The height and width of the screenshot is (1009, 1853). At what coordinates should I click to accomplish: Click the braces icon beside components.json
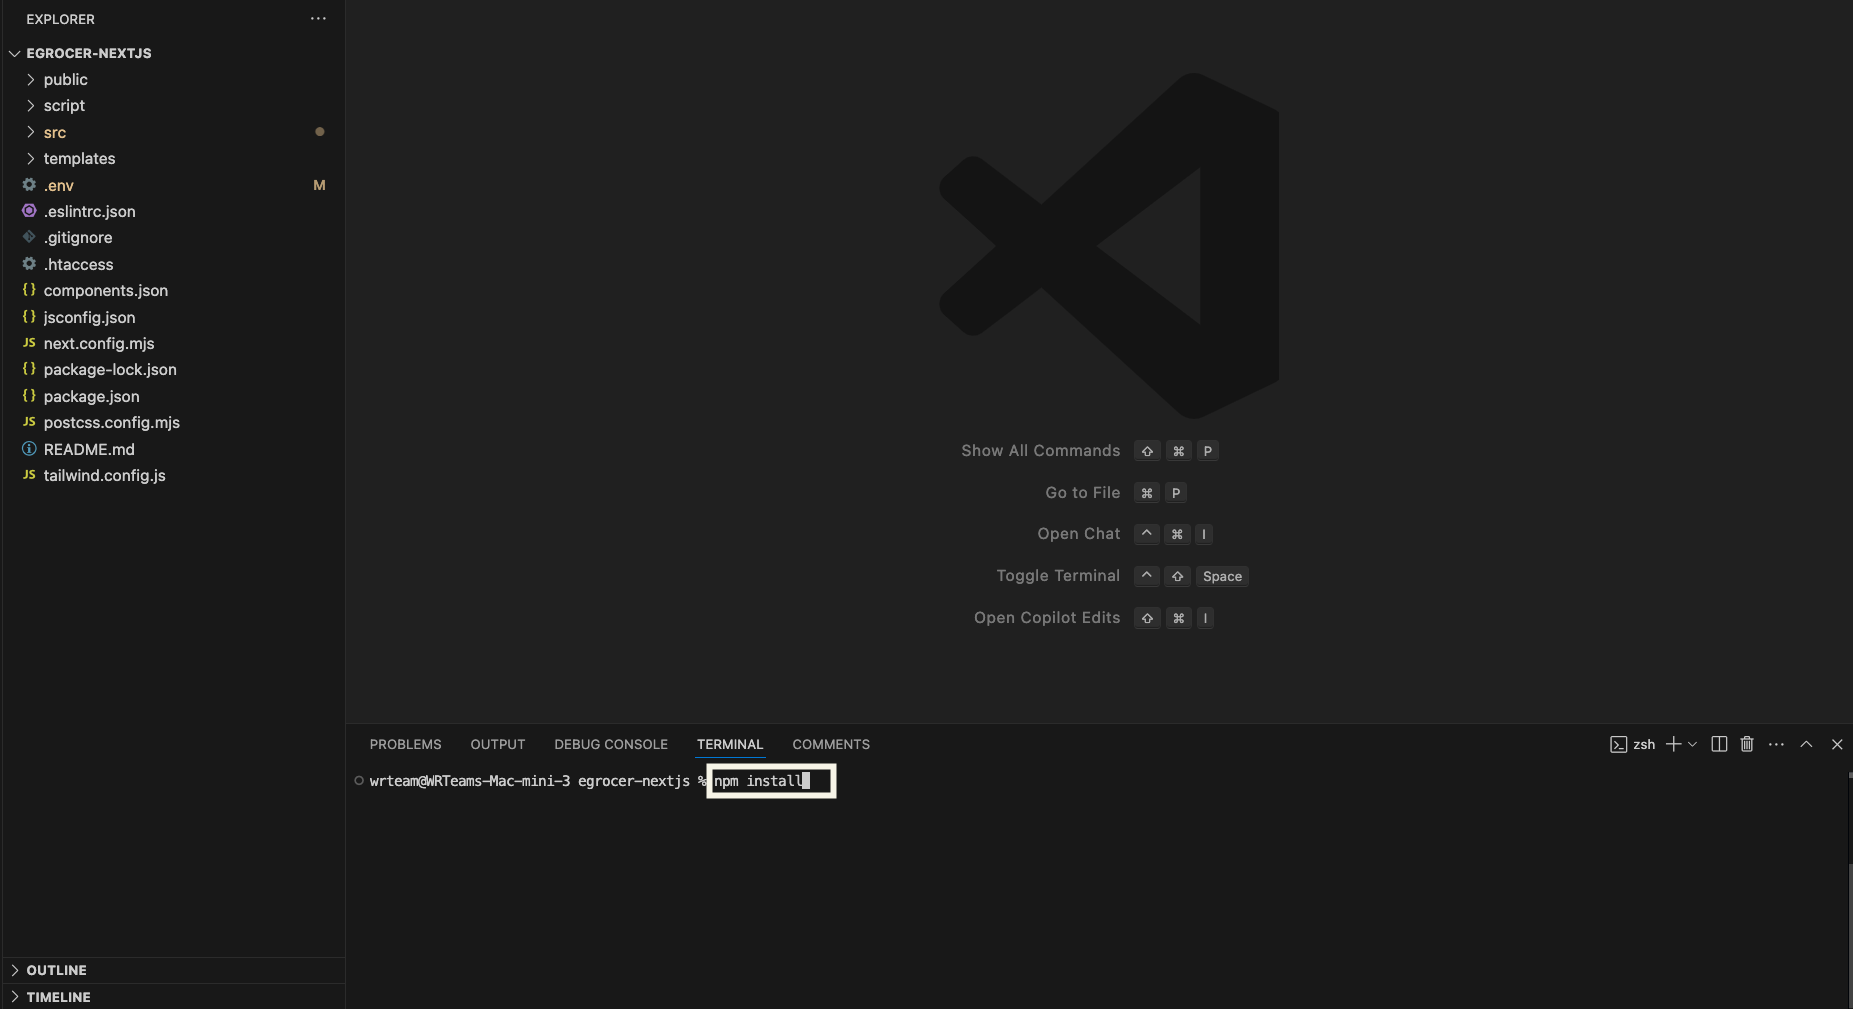point(29,290)
